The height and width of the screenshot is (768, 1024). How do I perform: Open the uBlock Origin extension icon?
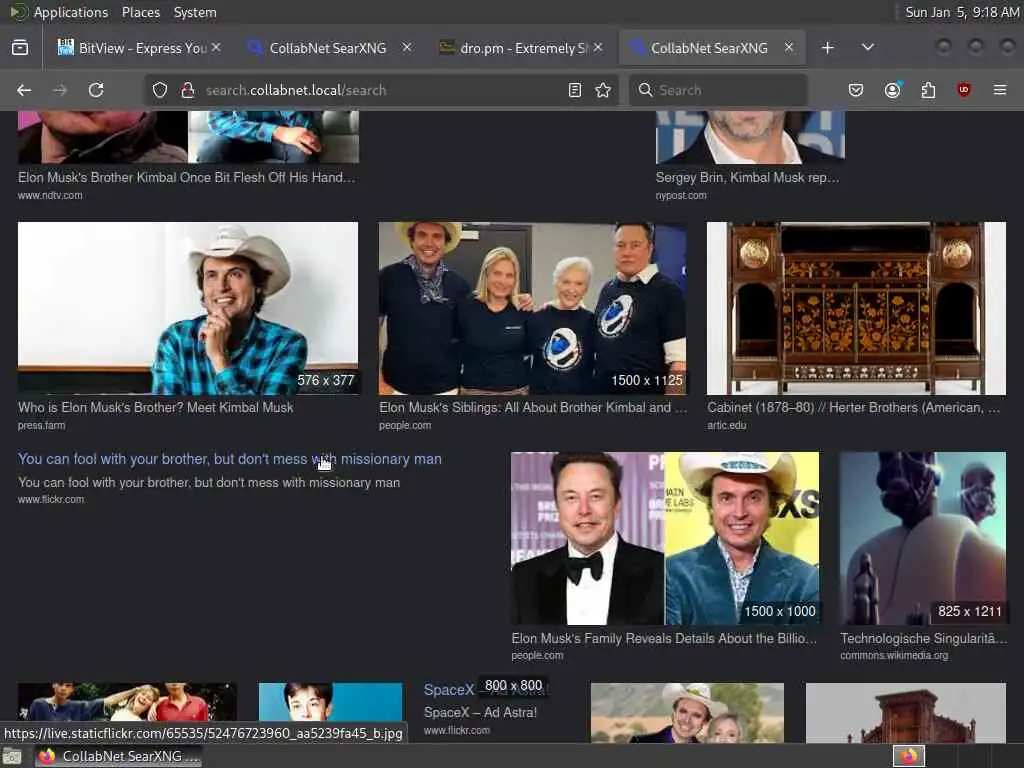(964, 90)
